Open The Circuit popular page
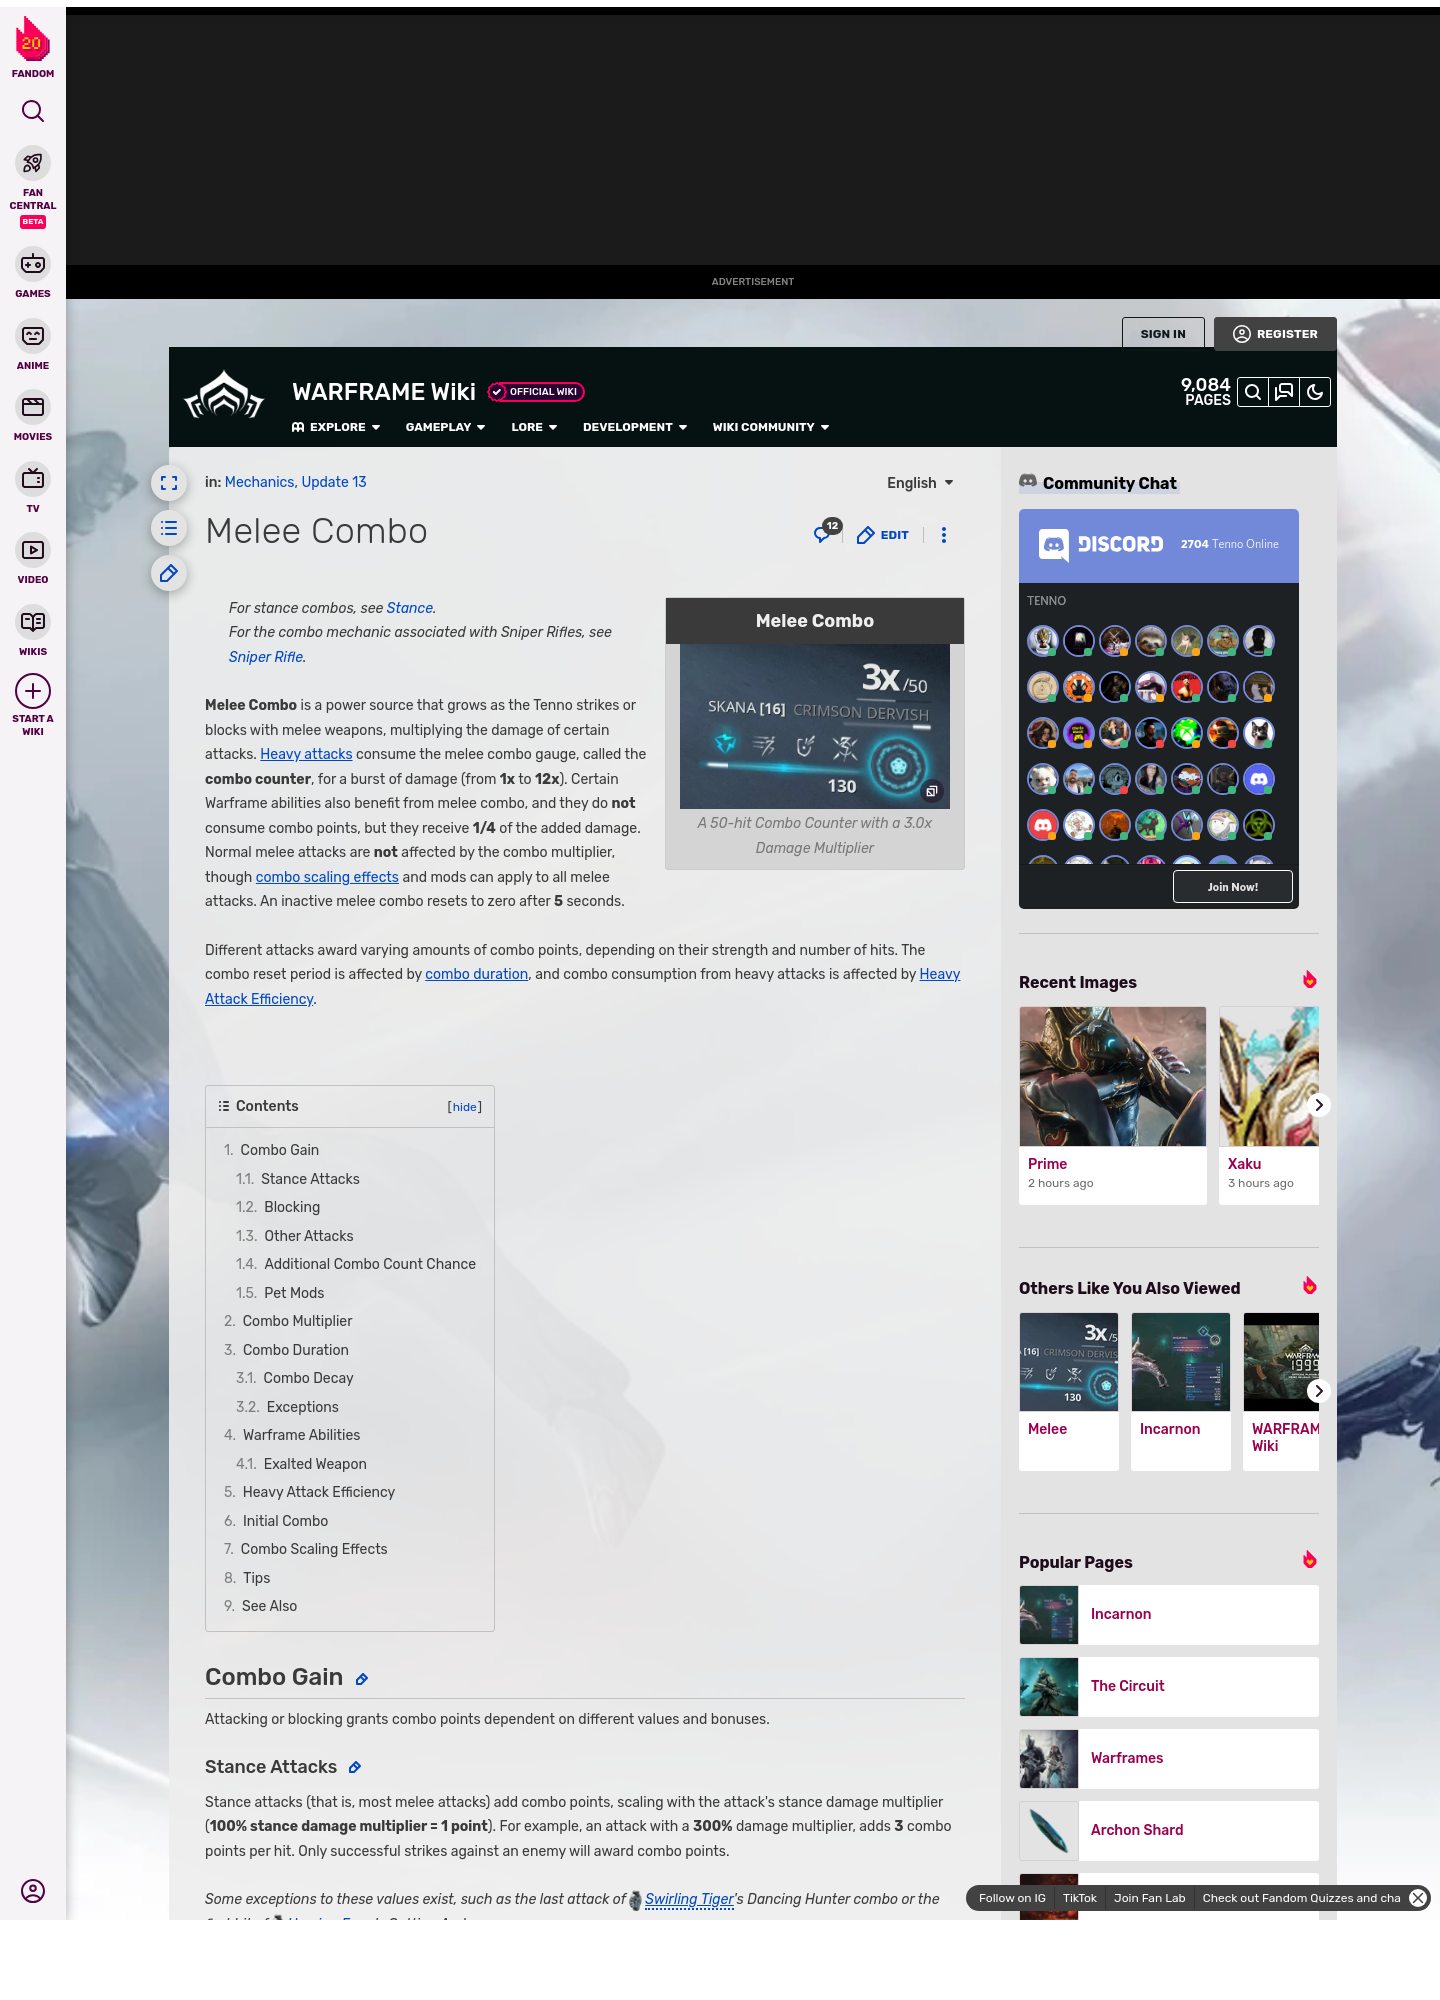The height and width of the screenshot is (2000, 1440). (x=1169, y=1687)
